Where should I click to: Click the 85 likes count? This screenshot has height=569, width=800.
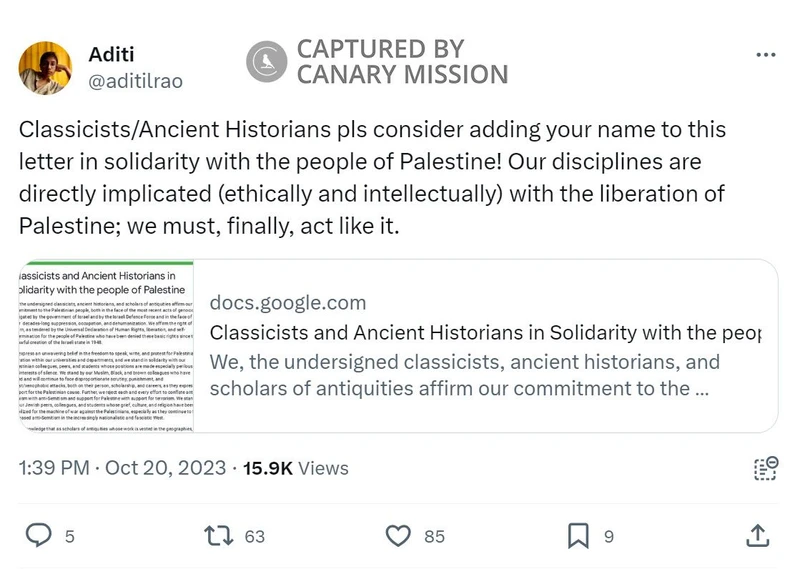(434, 537)
